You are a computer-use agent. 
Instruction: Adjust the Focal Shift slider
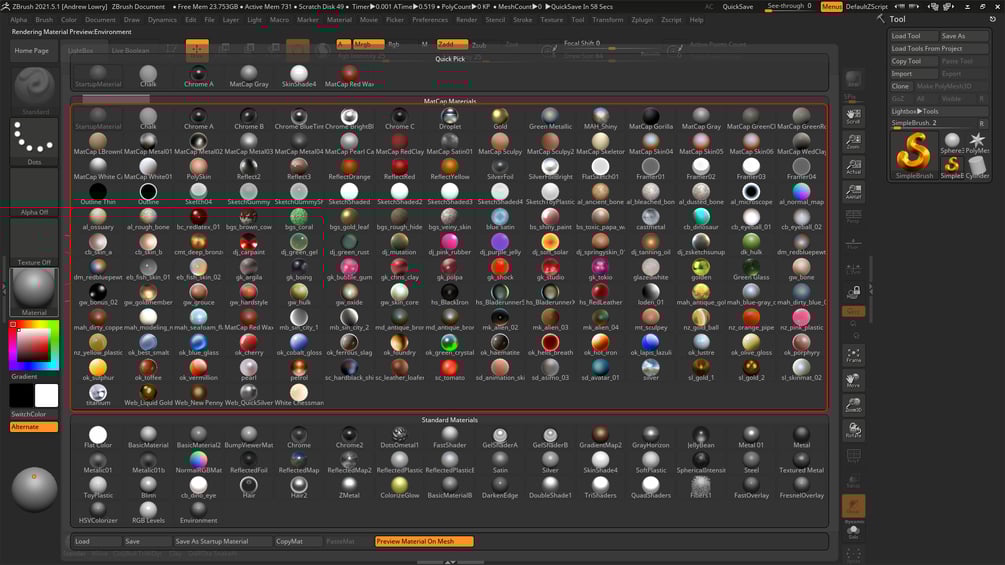(611, 45)
